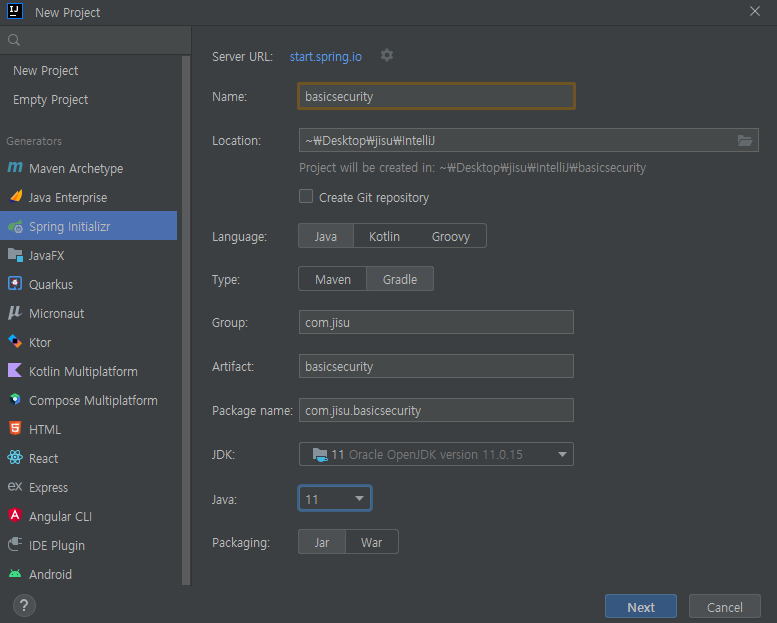Click the search magnifier icon
Image resolution: width=777 pixels, height=623 pixels.
point(14,40)
